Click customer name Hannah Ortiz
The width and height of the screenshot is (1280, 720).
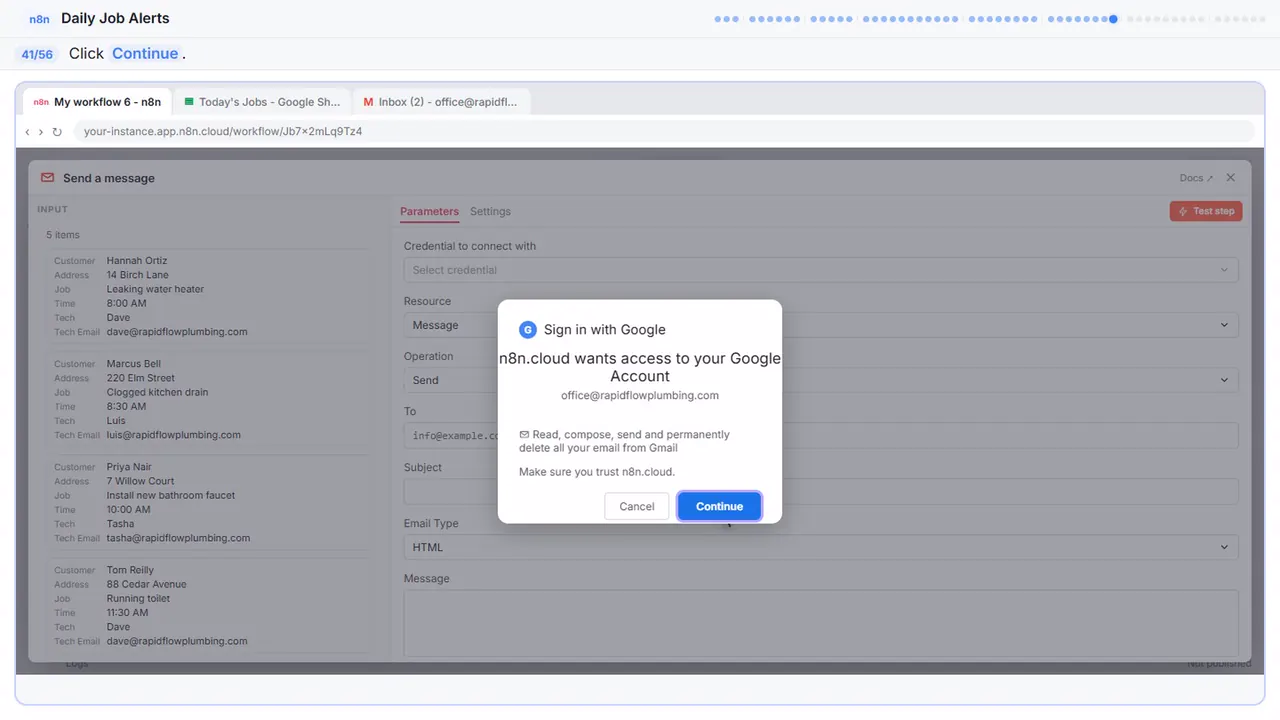(x=137, y=261)
